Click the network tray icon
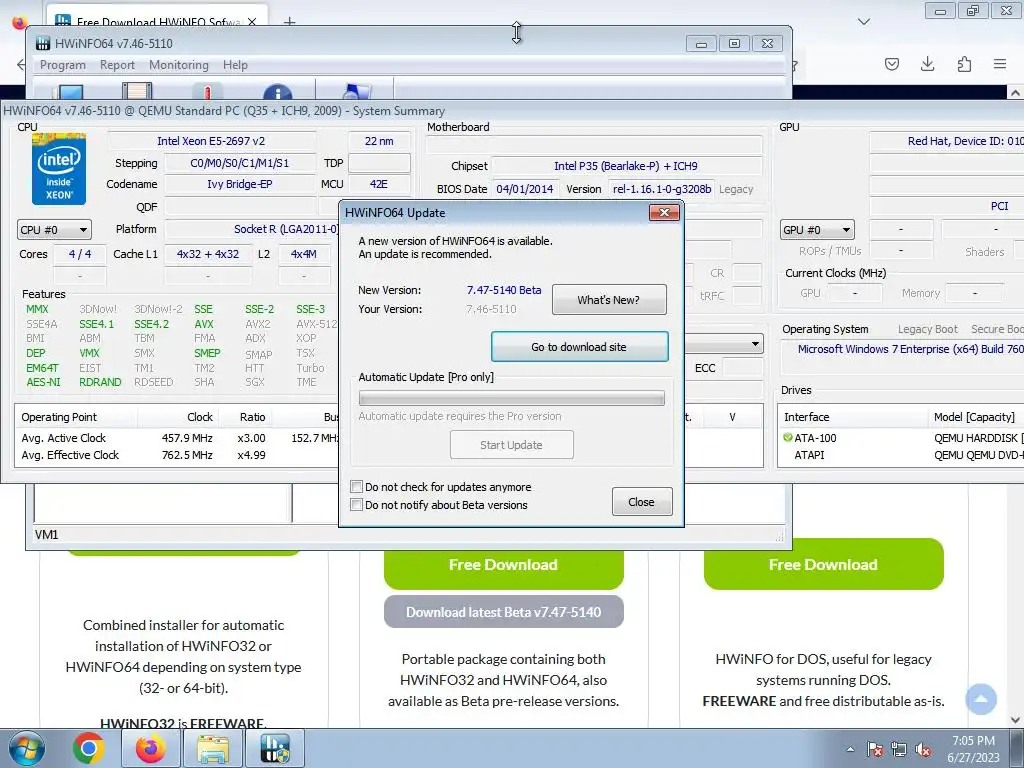The image size is (1024, 768). [899, 749]
